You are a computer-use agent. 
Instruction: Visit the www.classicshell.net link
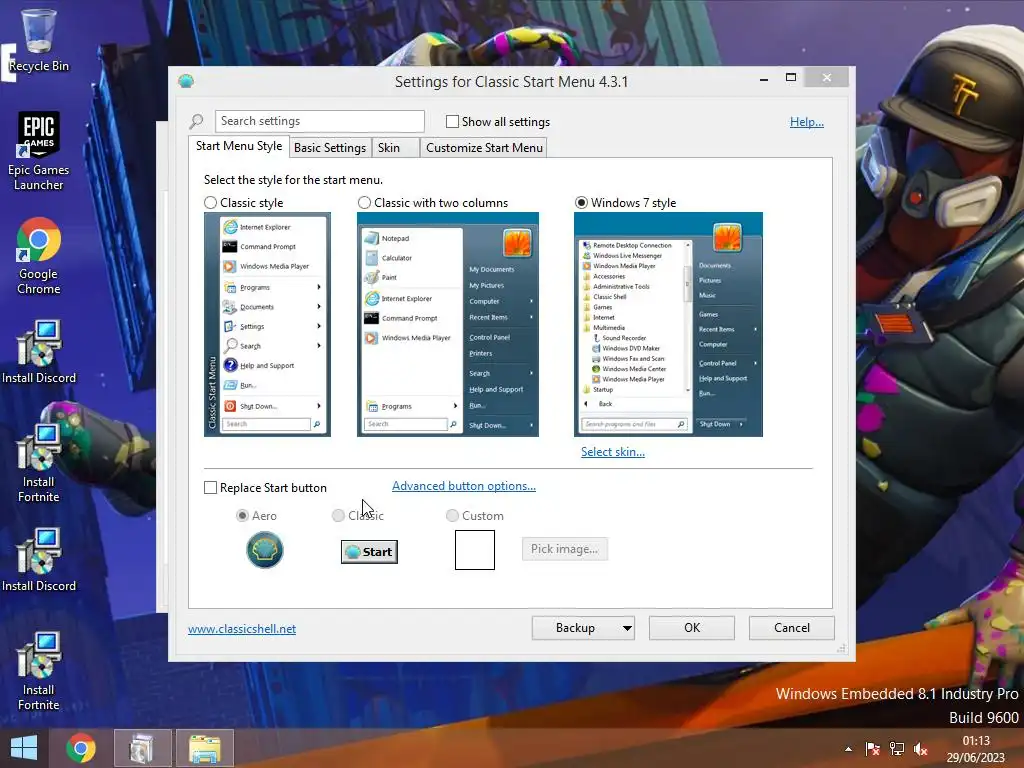(242, 629)
